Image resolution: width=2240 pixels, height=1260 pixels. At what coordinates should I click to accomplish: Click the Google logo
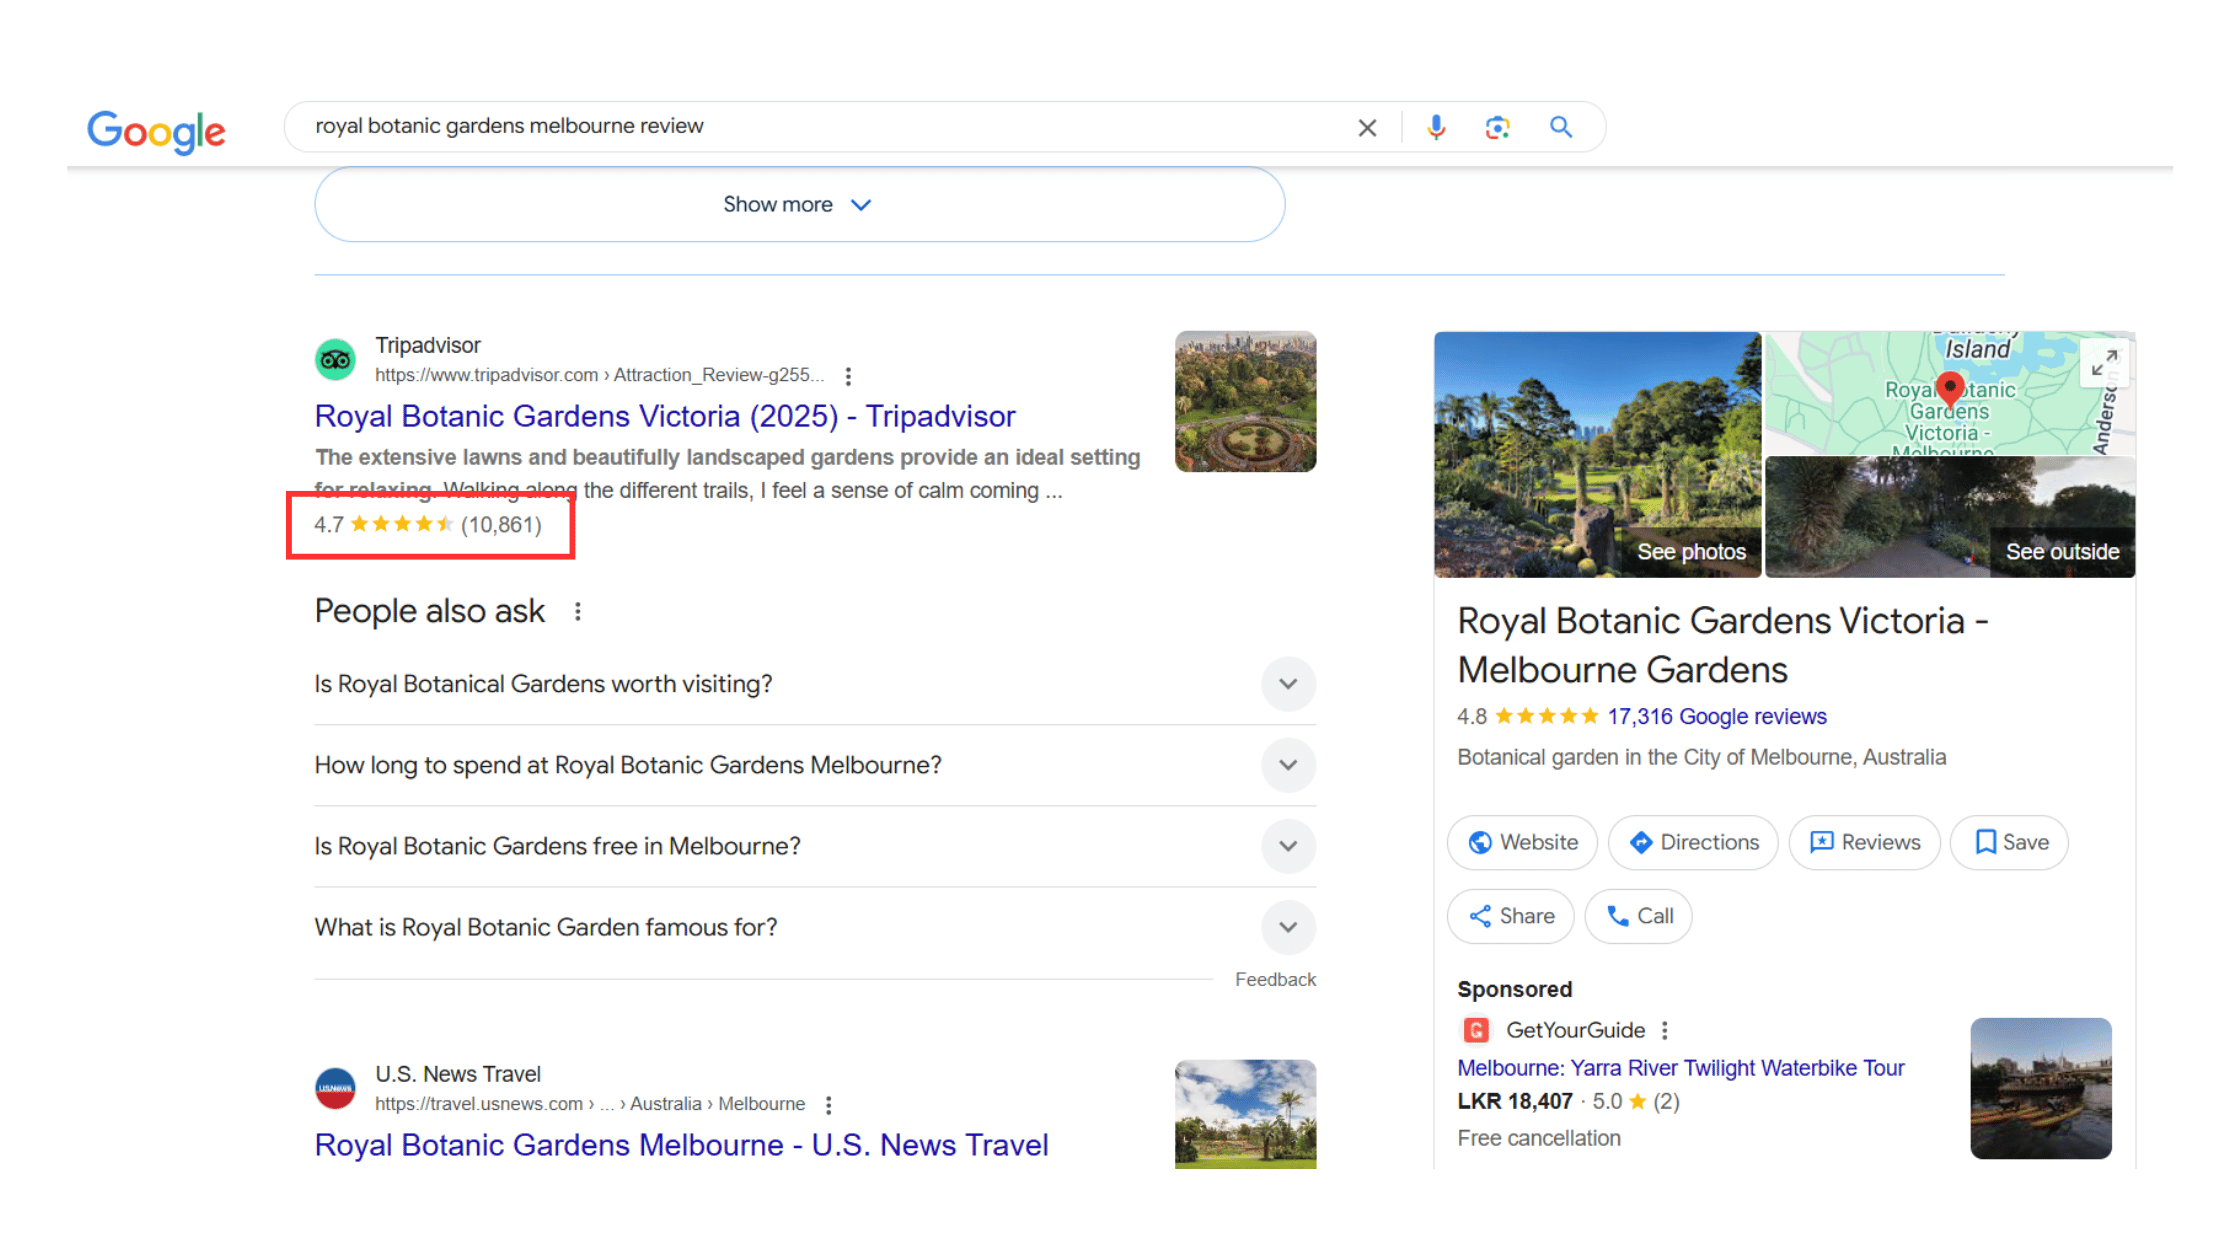point(156,130)
